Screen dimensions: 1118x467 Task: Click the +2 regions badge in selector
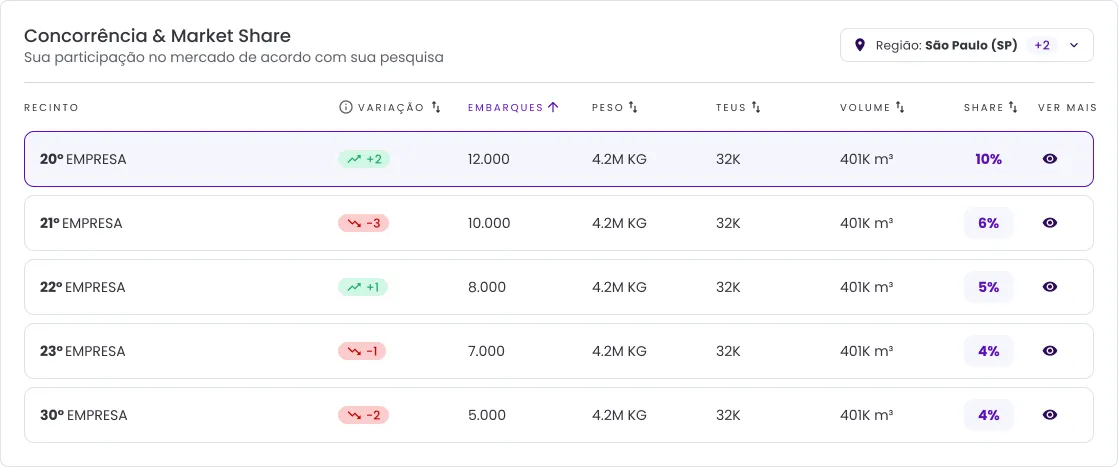coord(1041,45)
